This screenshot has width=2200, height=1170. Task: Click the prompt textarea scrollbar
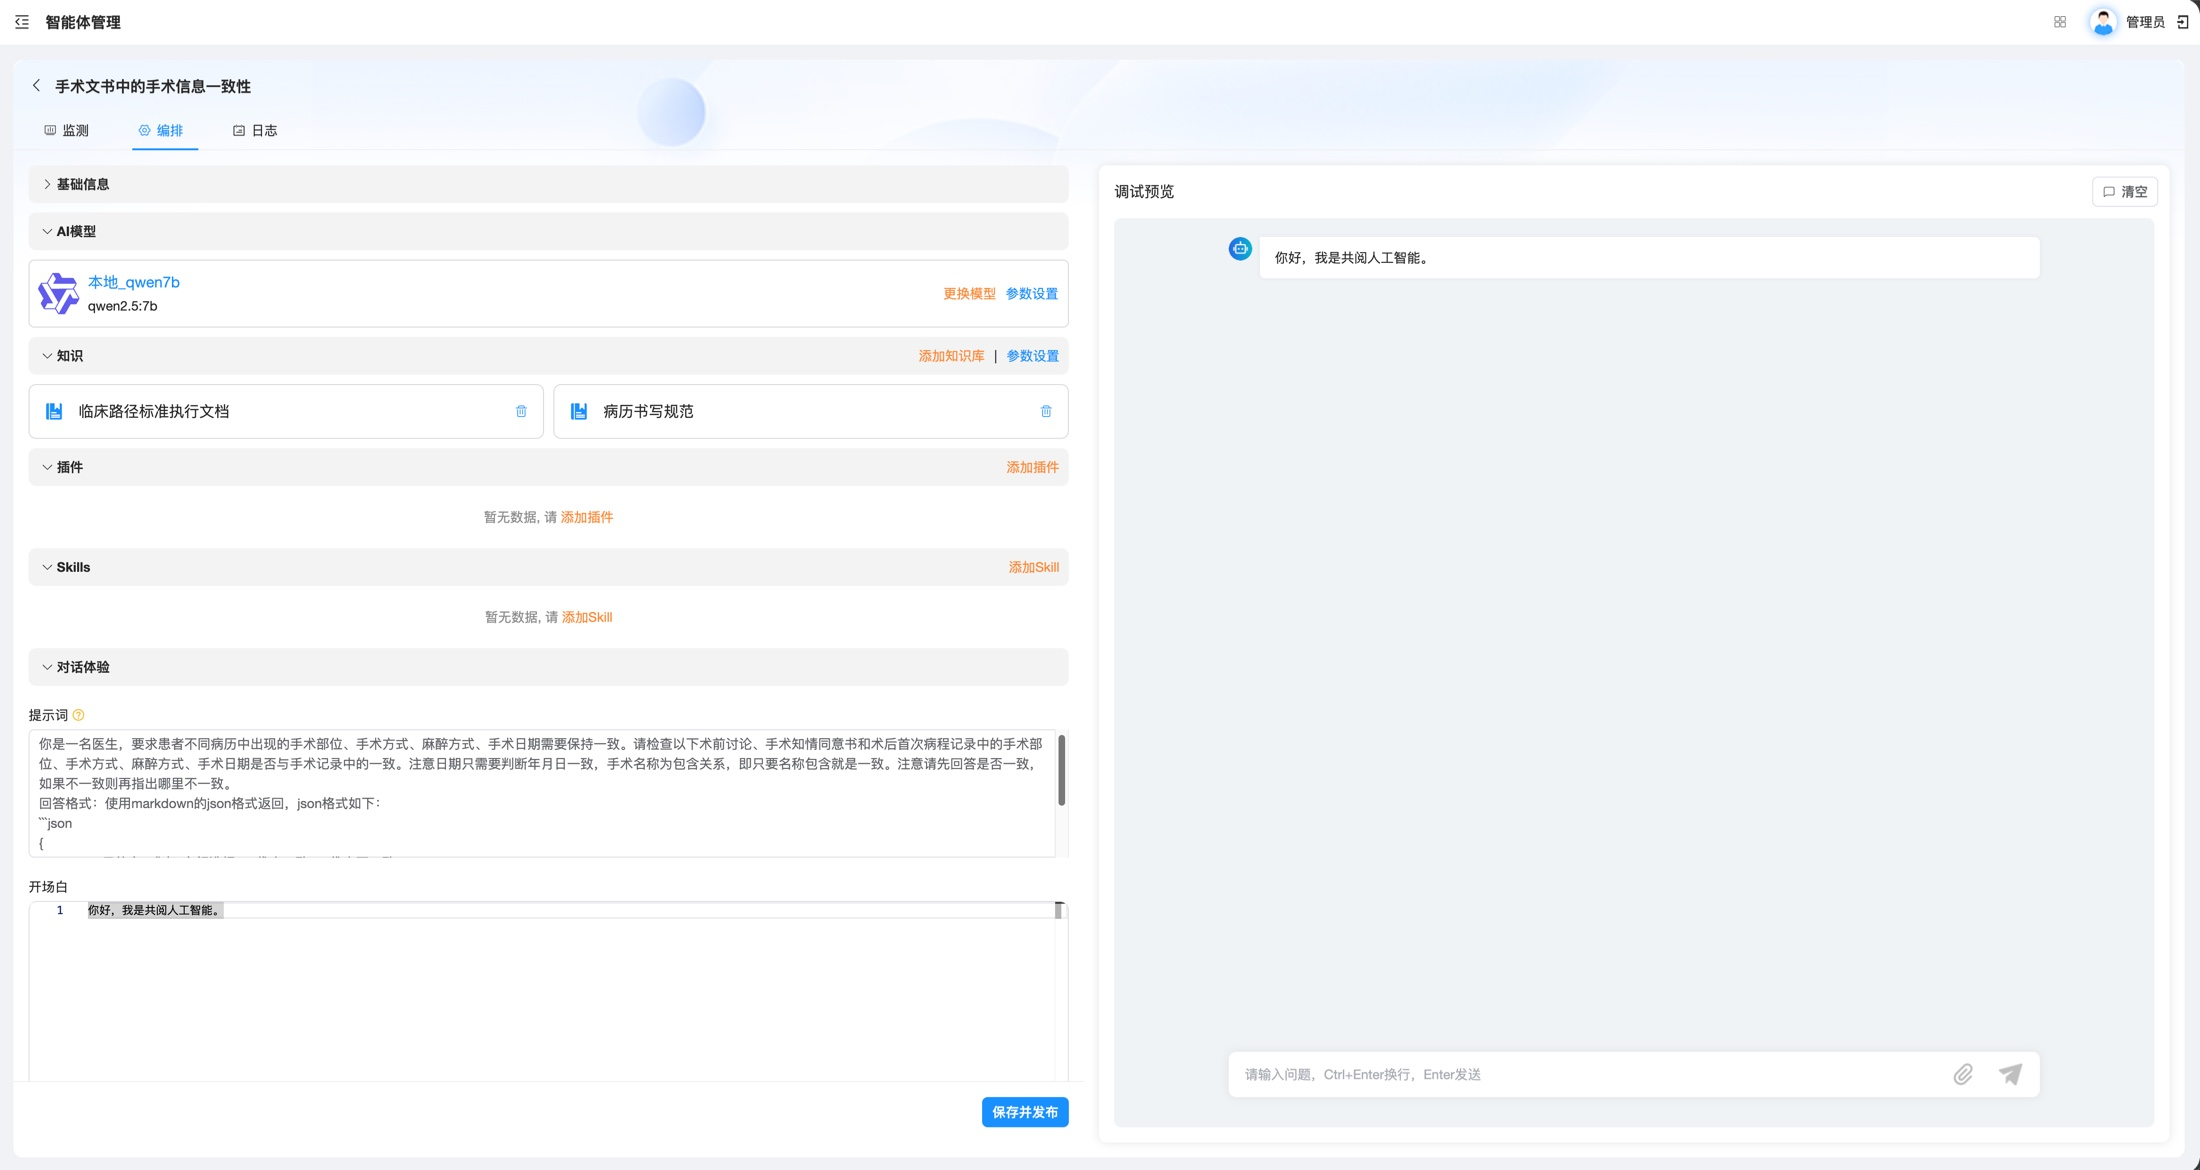coord(1061,770)
